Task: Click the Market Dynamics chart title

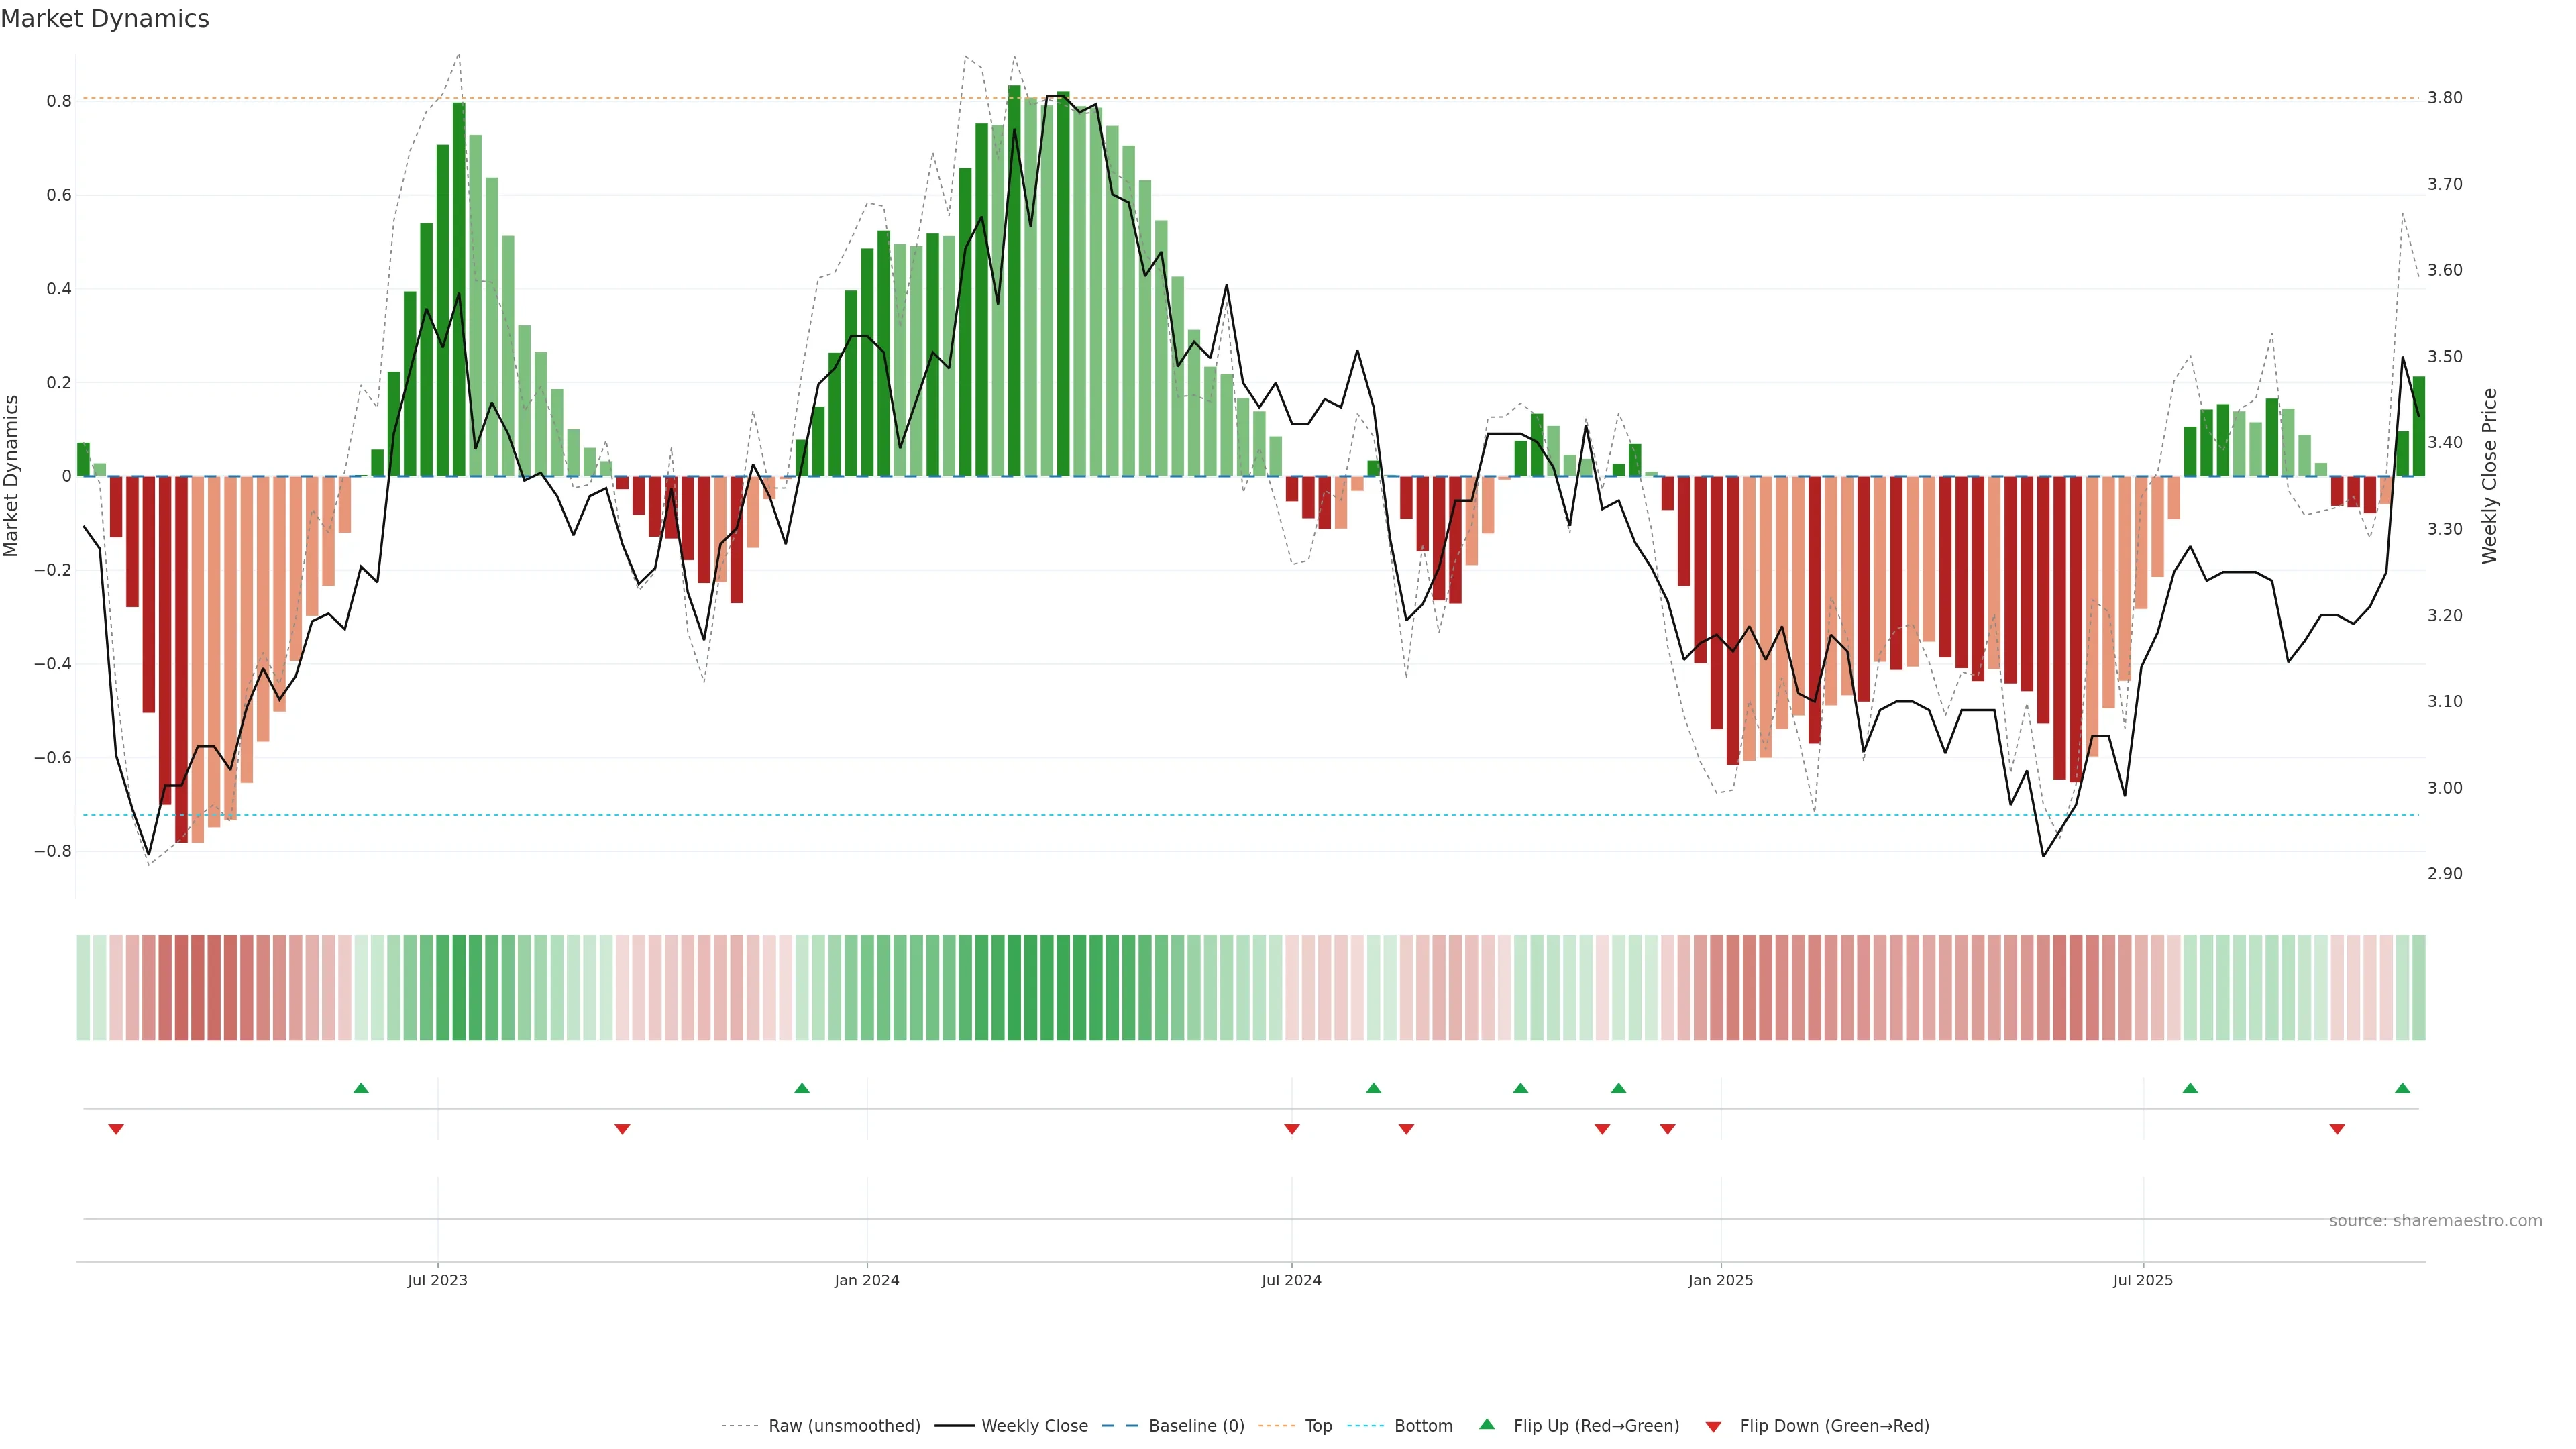Action: pos(105,19)
